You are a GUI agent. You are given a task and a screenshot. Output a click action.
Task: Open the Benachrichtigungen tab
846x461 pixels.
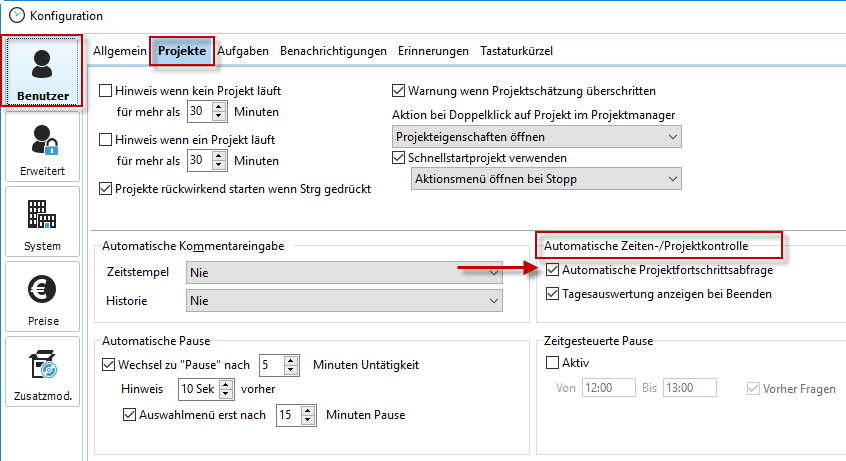(x=333, y=50)
